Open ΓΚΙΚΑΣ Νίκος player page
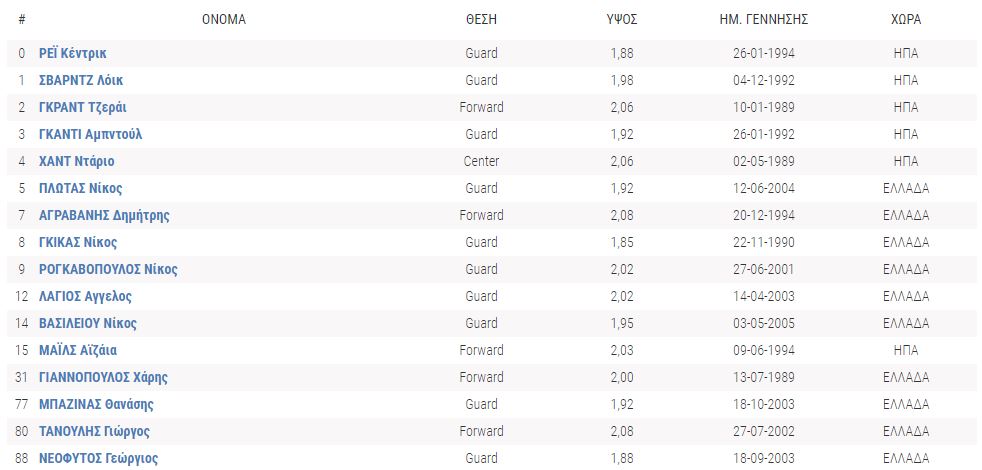The height and width of the screenshot is (470, 982). point(78,242)
